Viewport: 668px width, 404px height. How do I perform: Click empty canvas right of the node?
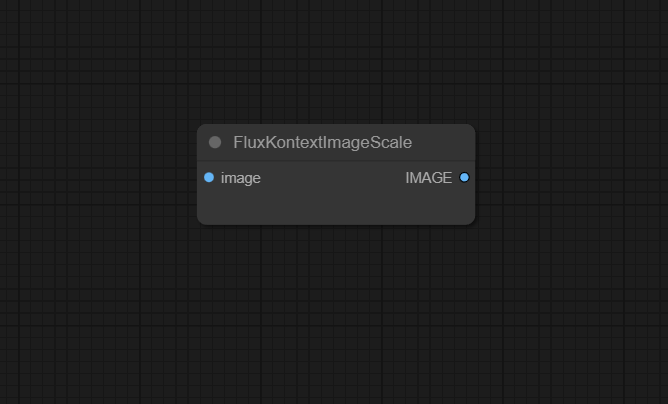tap(570, 175)
